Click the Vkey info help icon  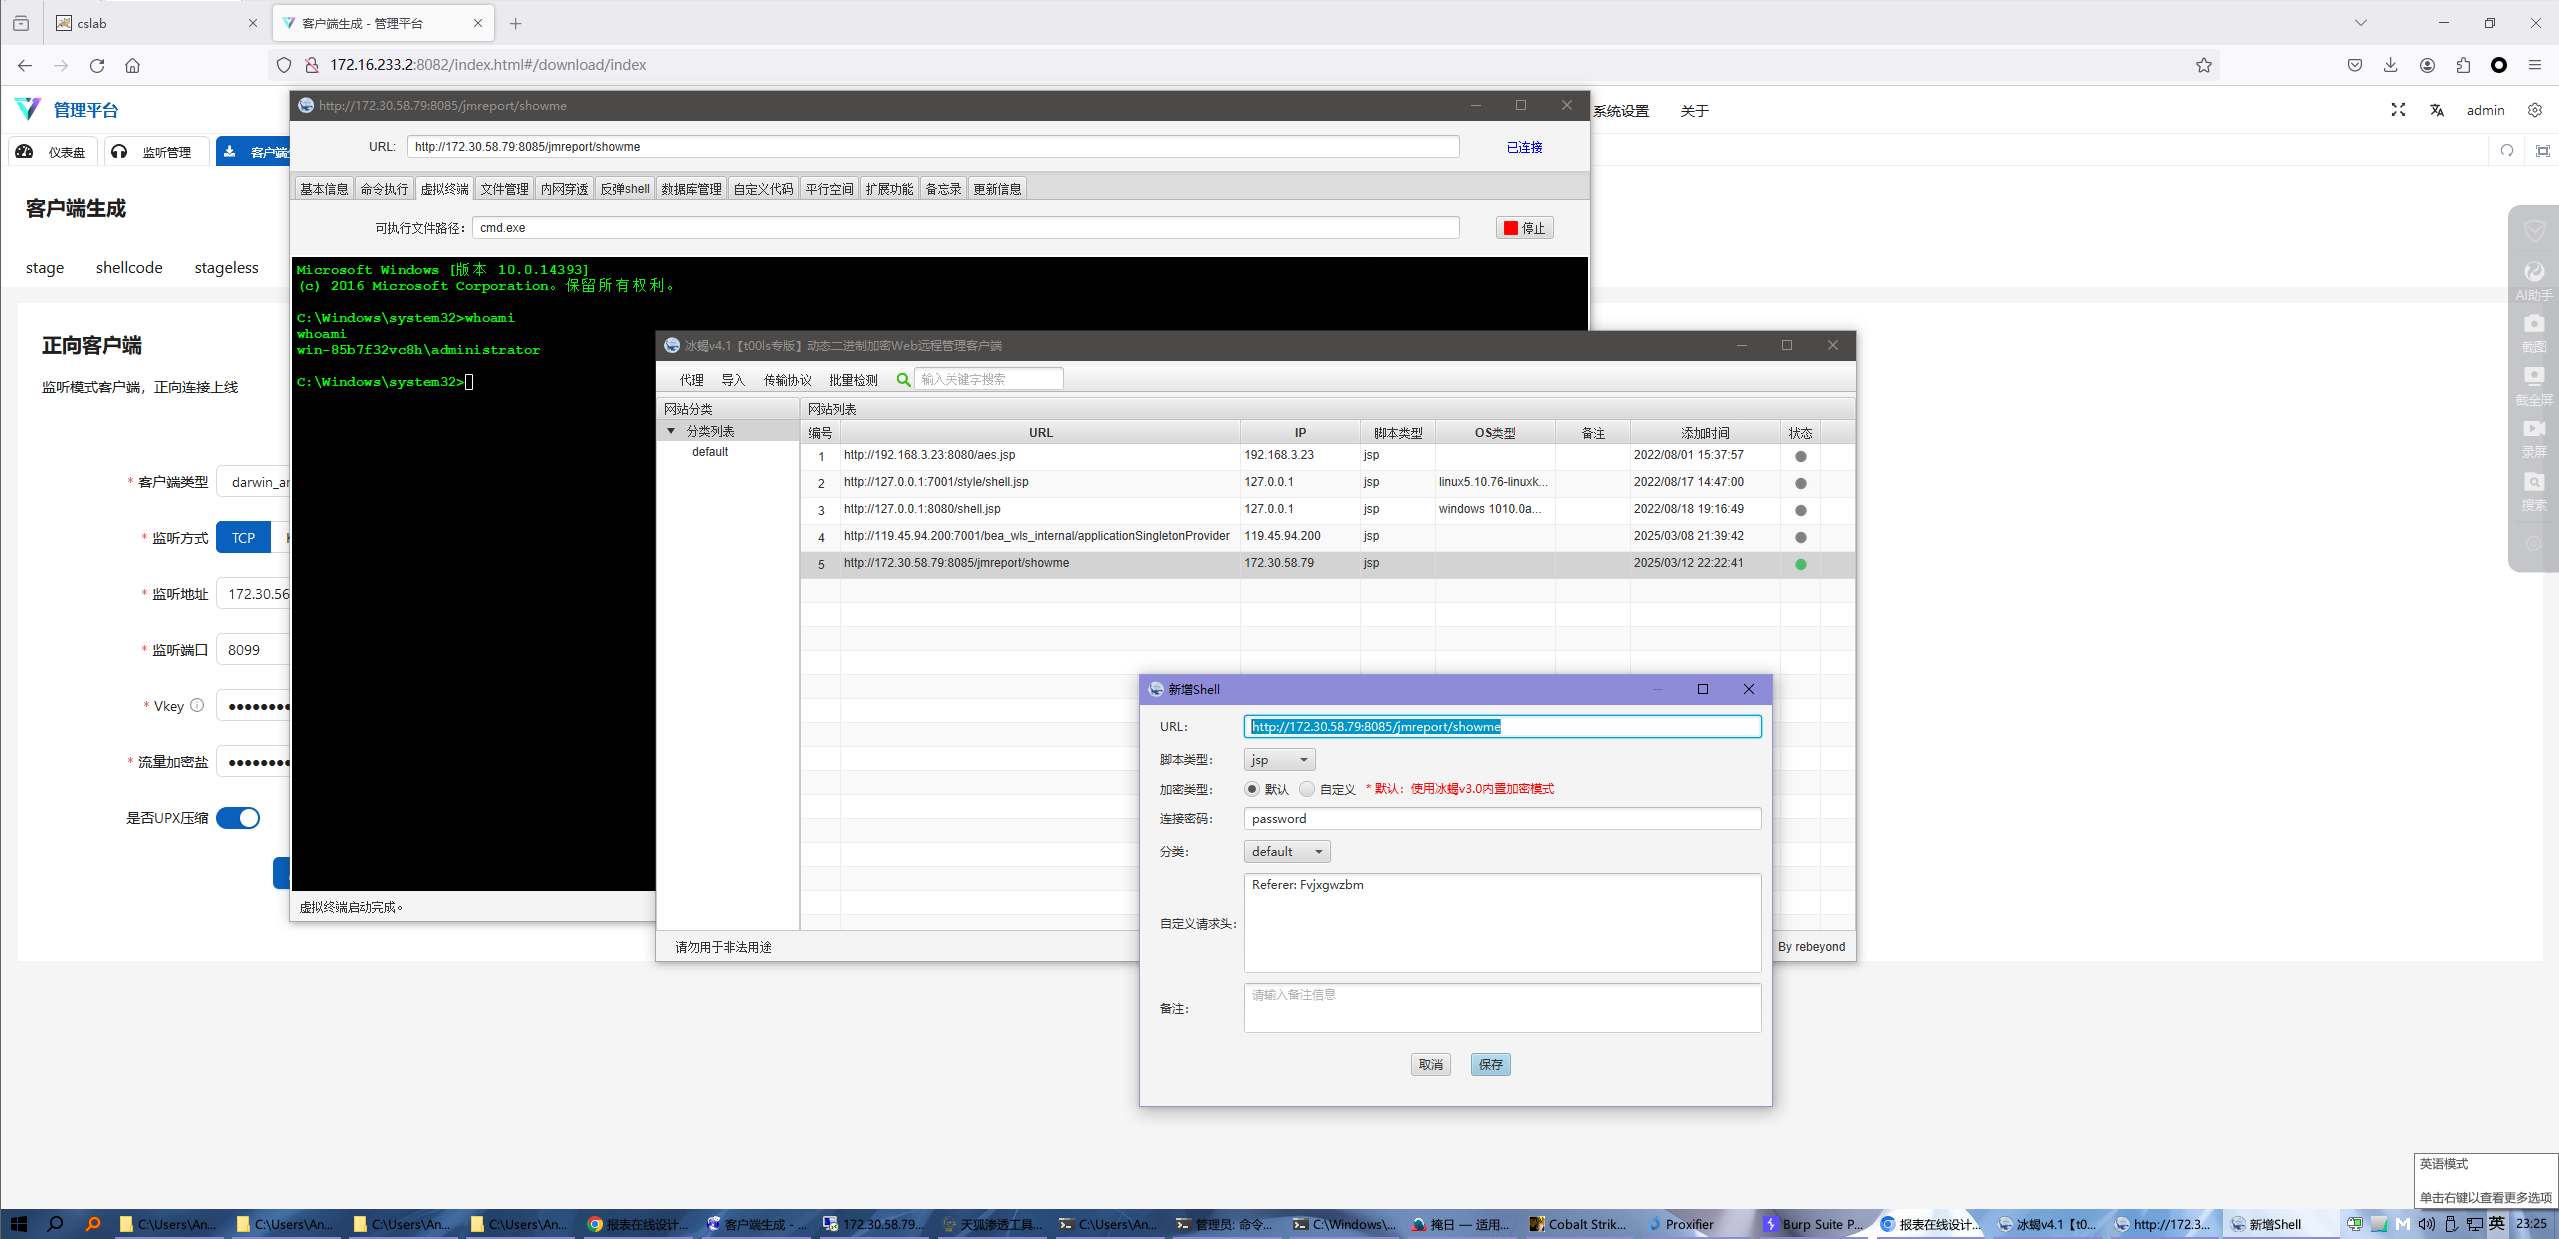[x=197, y=705]
